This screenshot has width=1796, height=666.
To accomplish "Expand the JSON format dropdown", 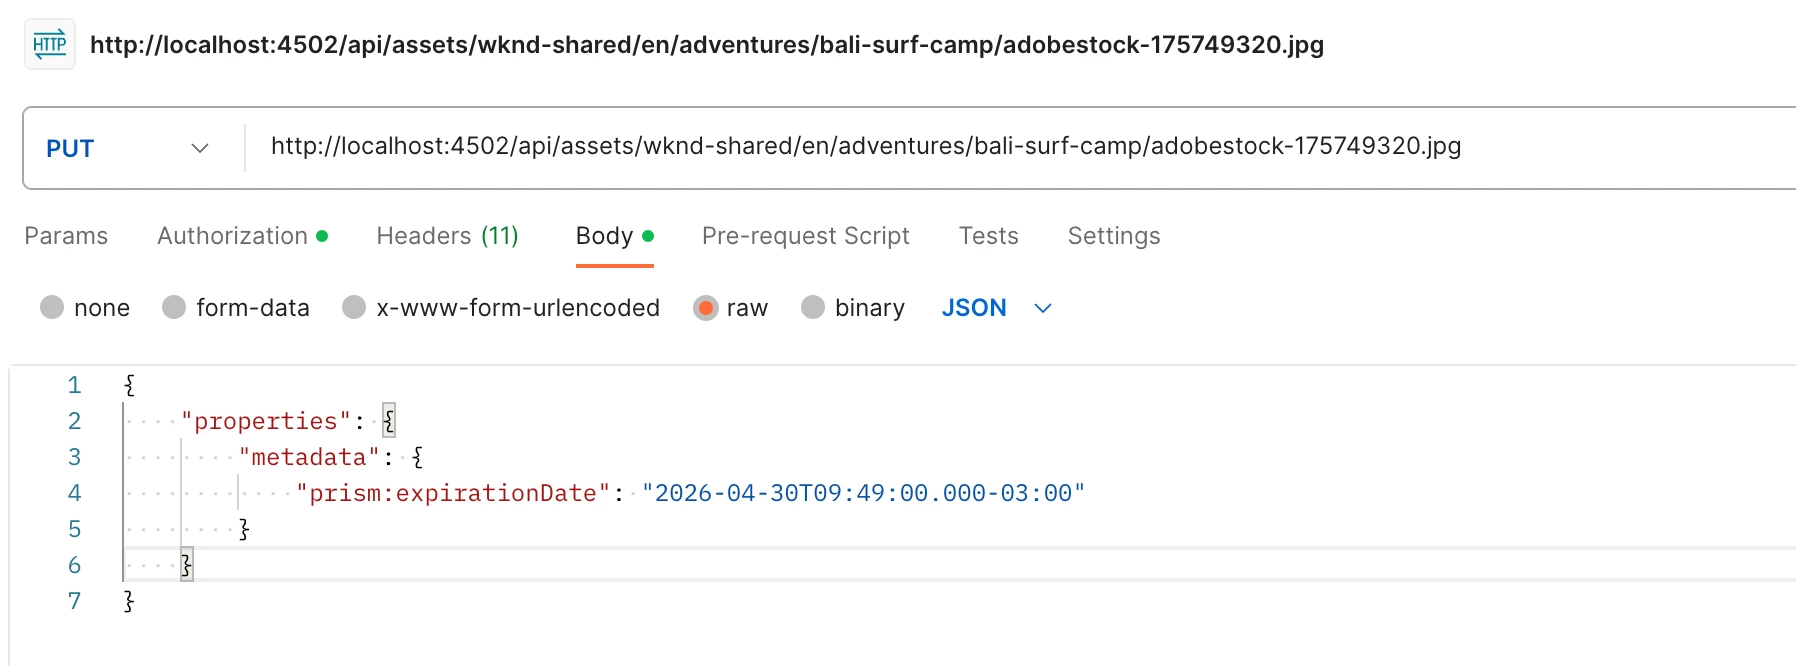I will (996, 308).
